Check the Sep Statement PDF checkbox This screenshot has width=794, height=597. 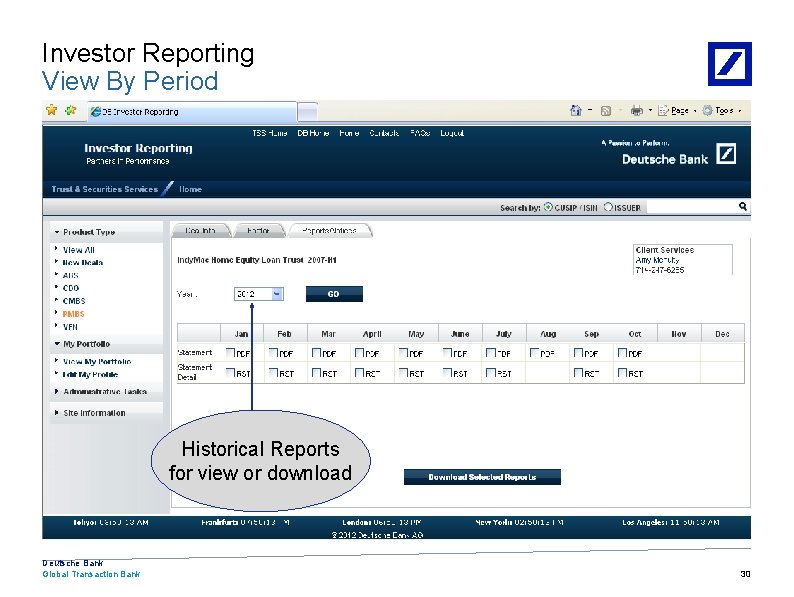click(x=578, y=352)
